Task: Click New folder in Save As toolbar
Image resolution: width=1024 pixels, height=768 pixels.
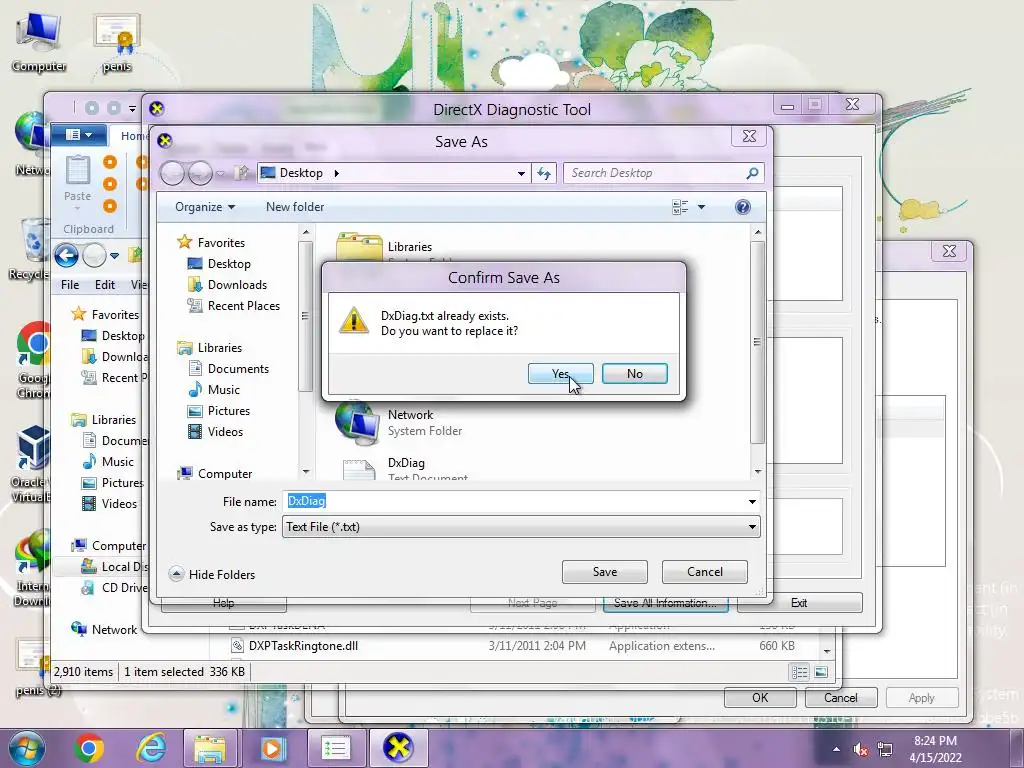Action: 295,207
